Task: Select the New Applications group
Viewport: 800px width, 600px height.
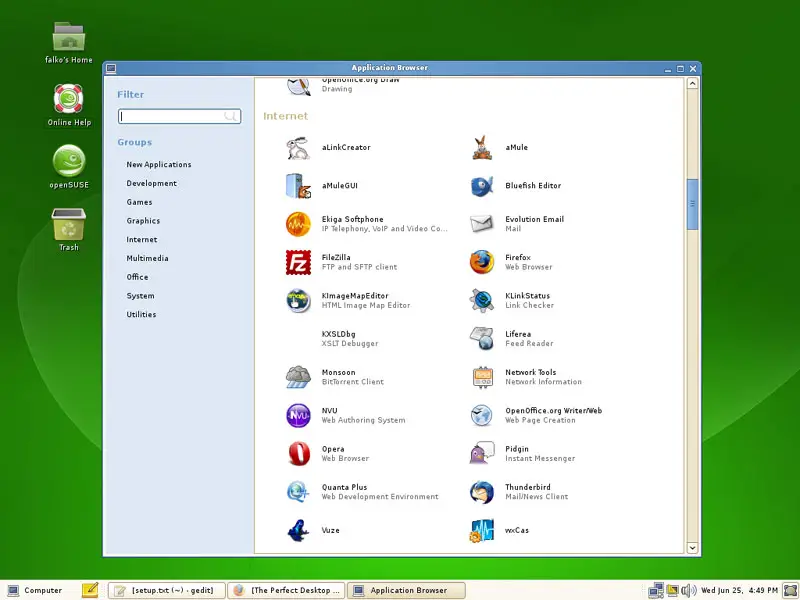Action: (159, 164)
